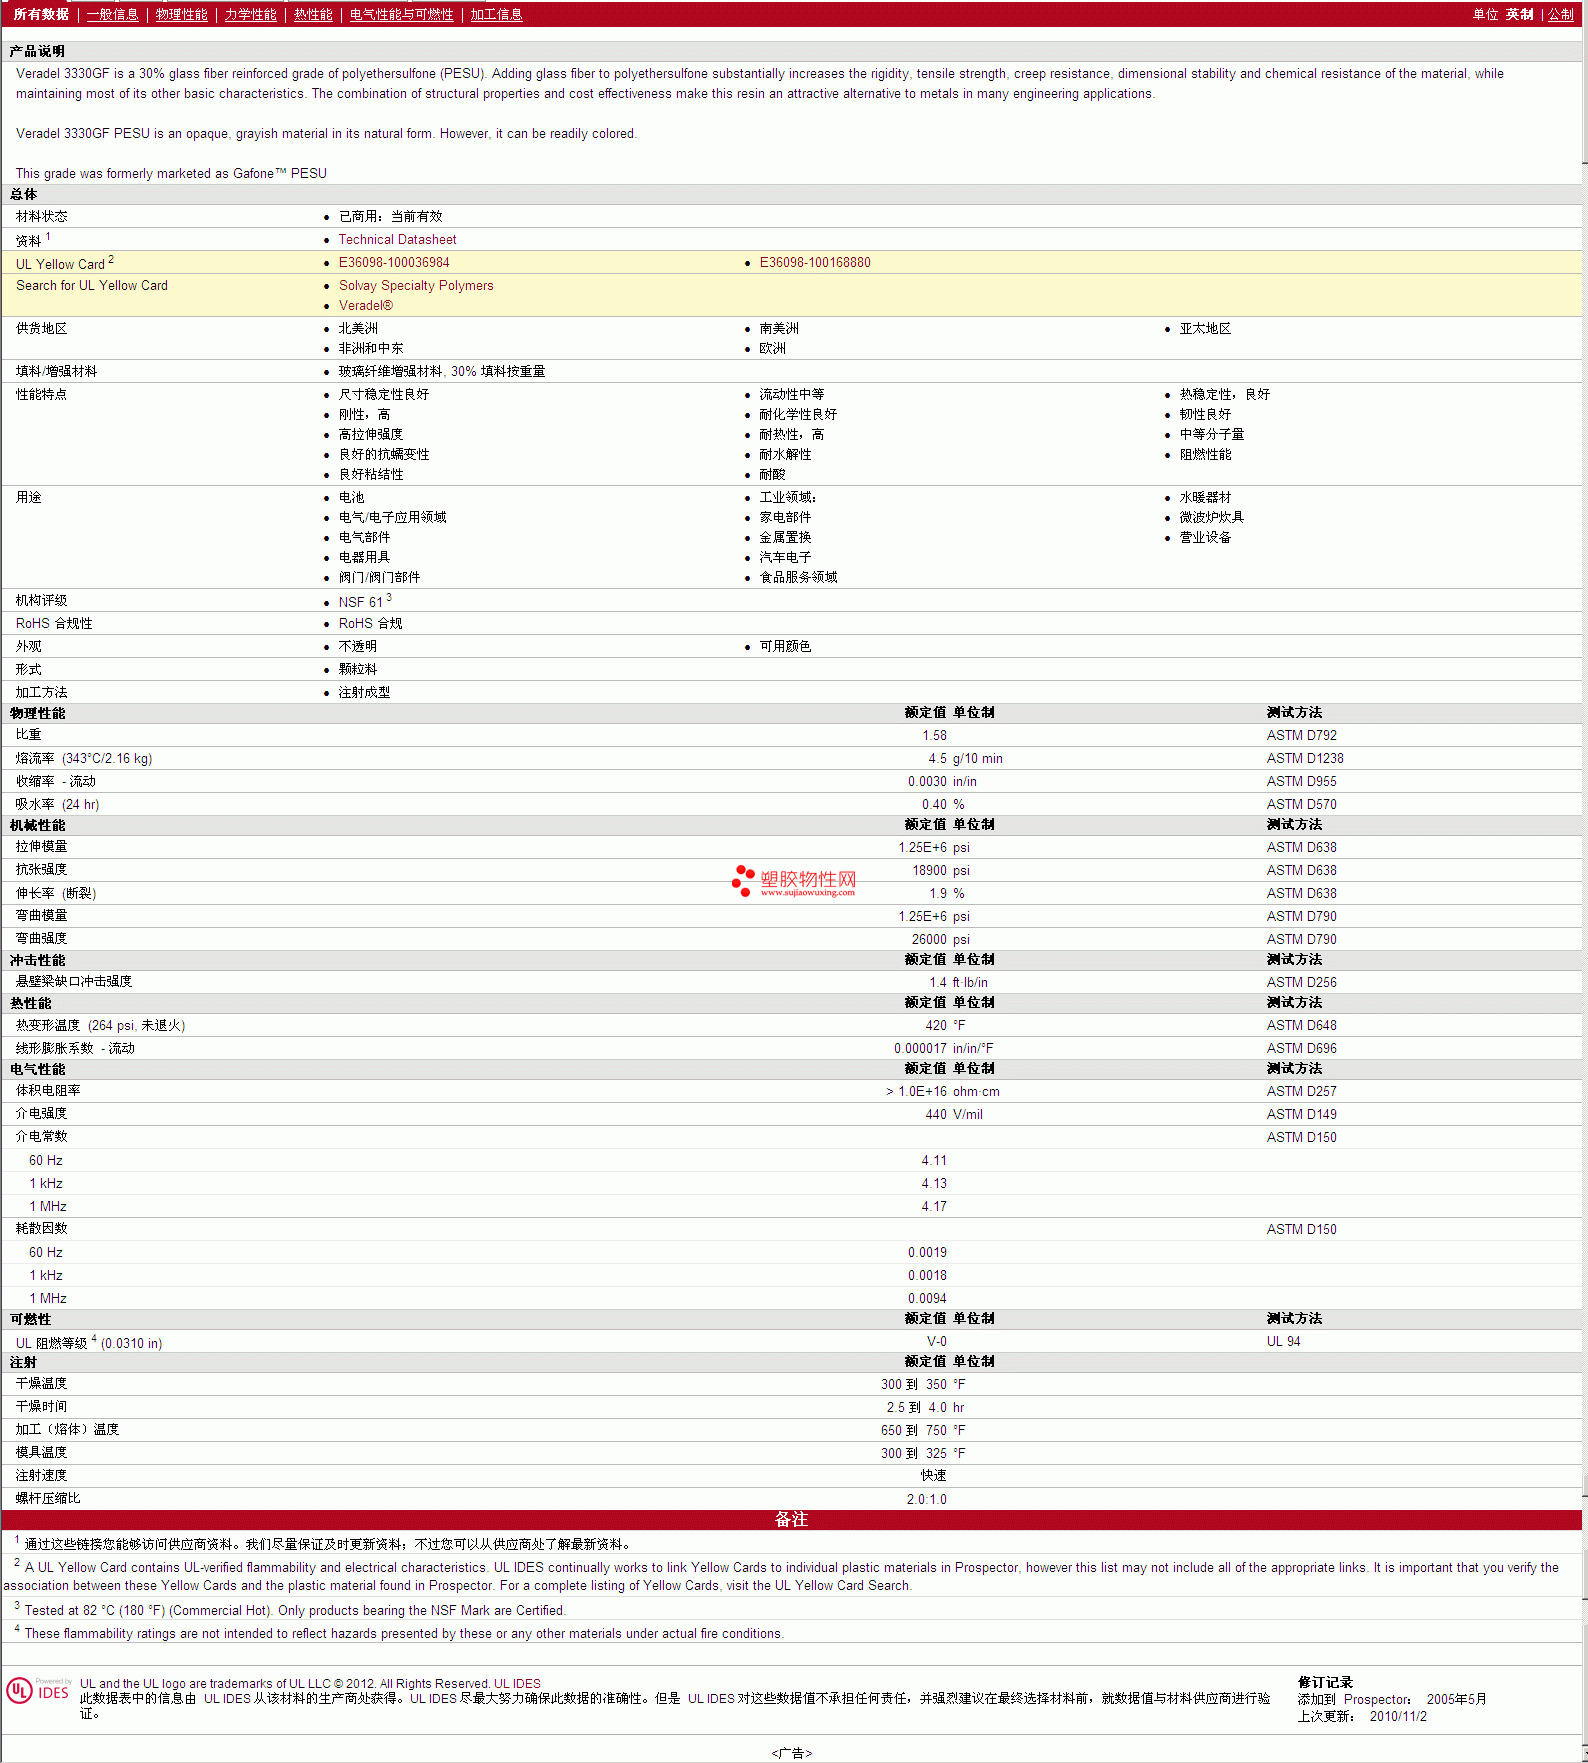The image size is (1588, 1763).
Task: Click the UL IDES logo in footer
Action: point(38,1690)
